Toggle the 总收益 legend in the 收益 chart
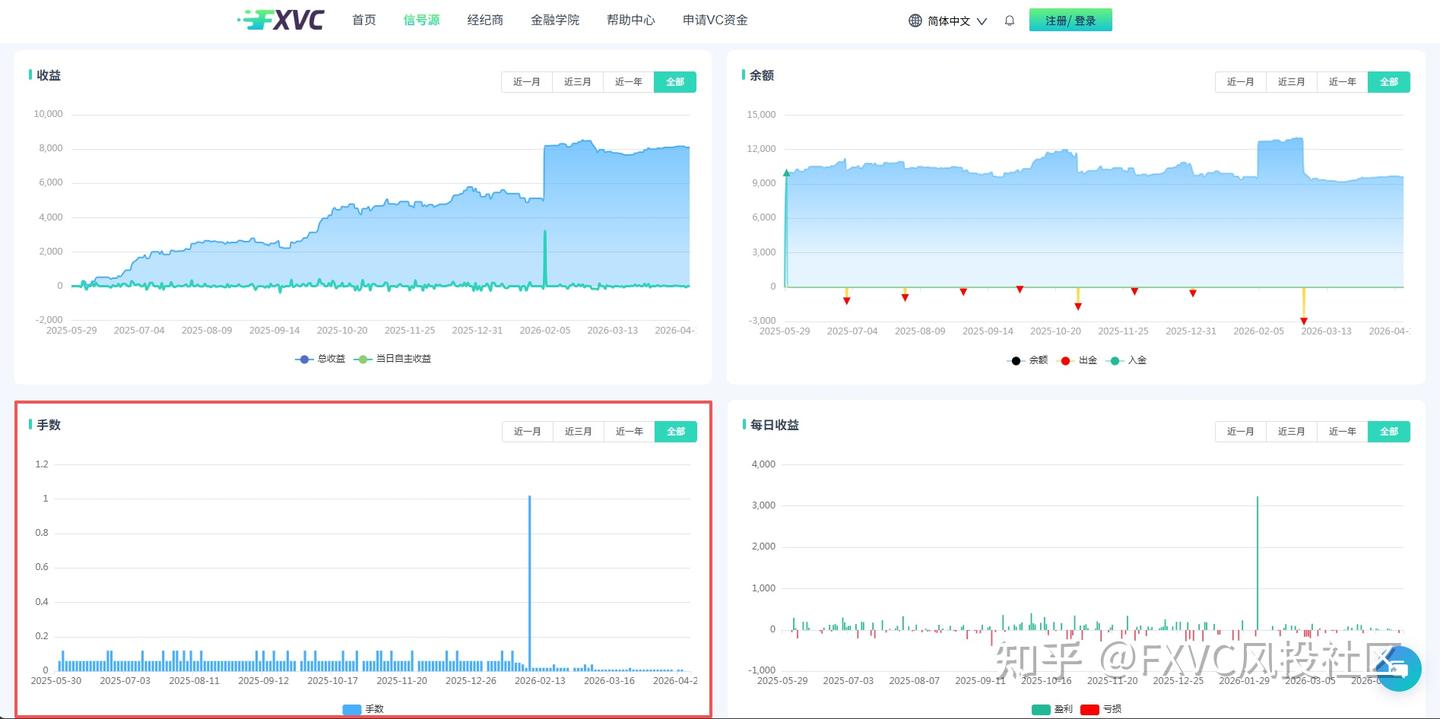The height and width of the screenshot is (719, 1440). [x=322, y=359]
